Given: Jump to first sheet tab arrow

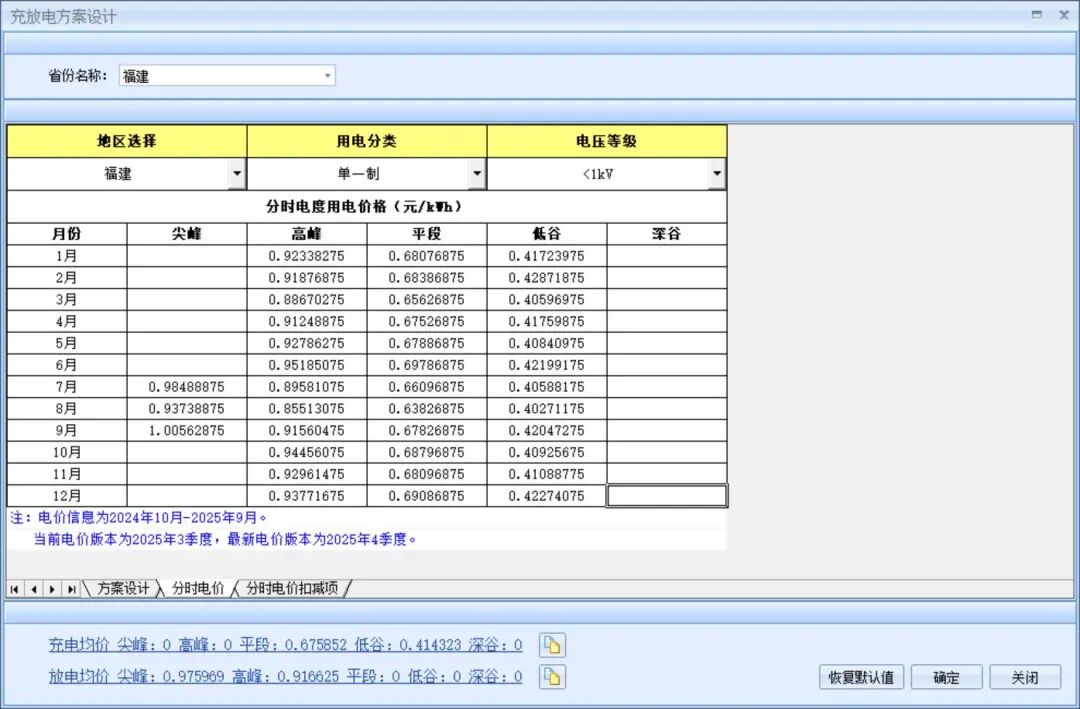Looking at the screenshot, I should (15, 589).
